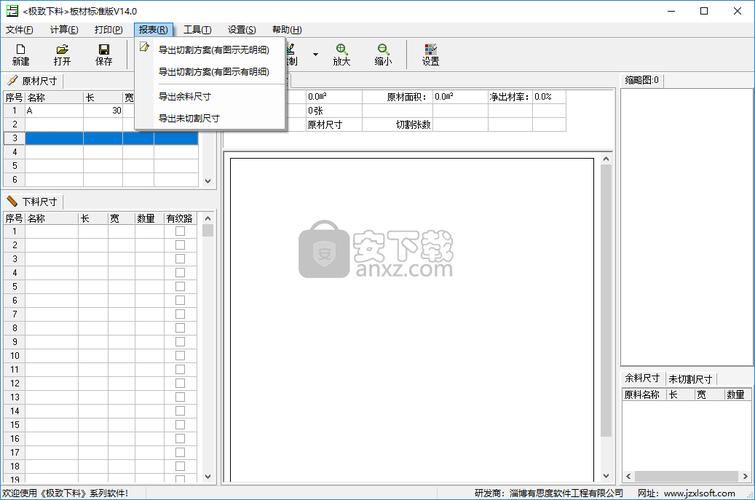Click scroll-down arrow of 原材尺寸 table
This screenshot has width=755, height=500.
click(208, 181)
